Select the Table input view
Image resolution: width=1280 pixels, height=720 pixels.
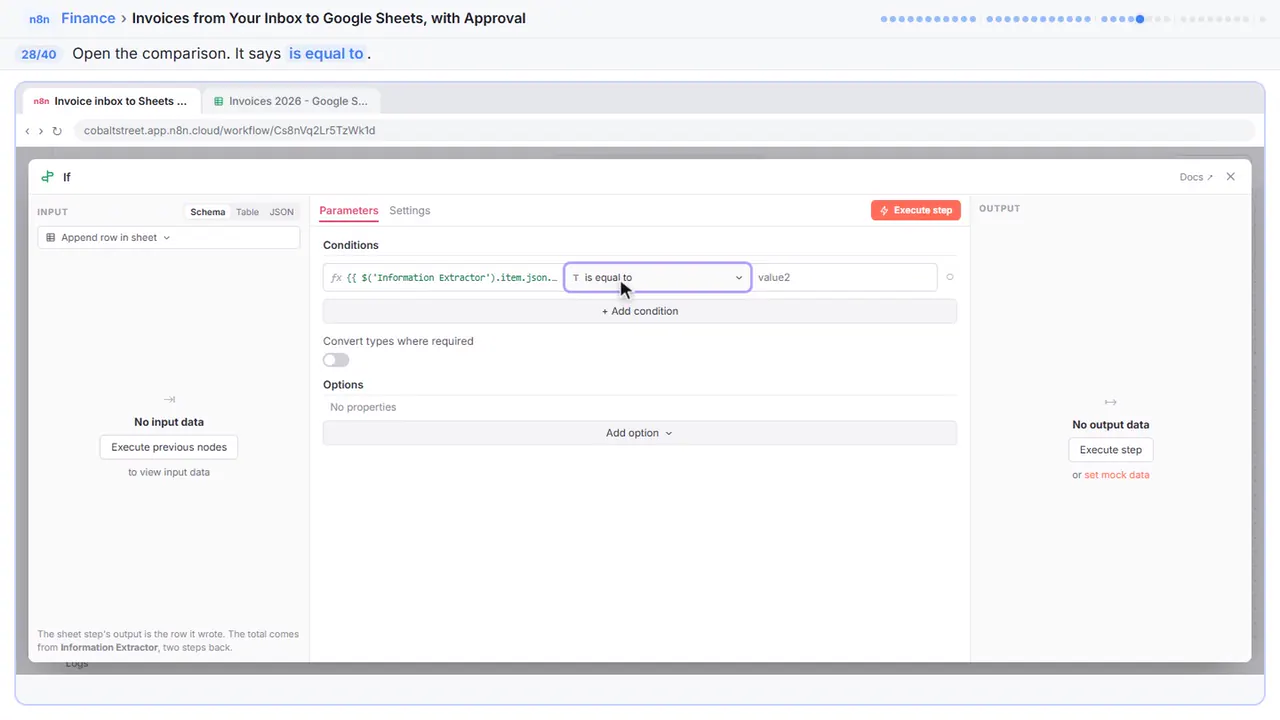[x=247, y=212]
